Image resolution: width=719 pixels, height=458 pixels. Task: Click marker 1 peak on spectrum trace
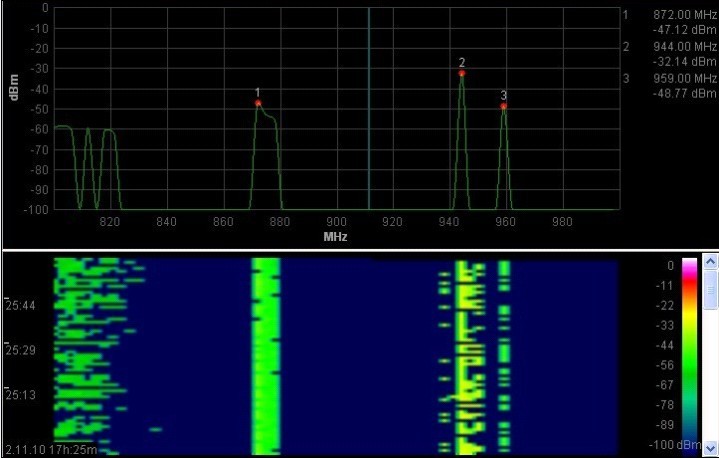tap(258, 103)
